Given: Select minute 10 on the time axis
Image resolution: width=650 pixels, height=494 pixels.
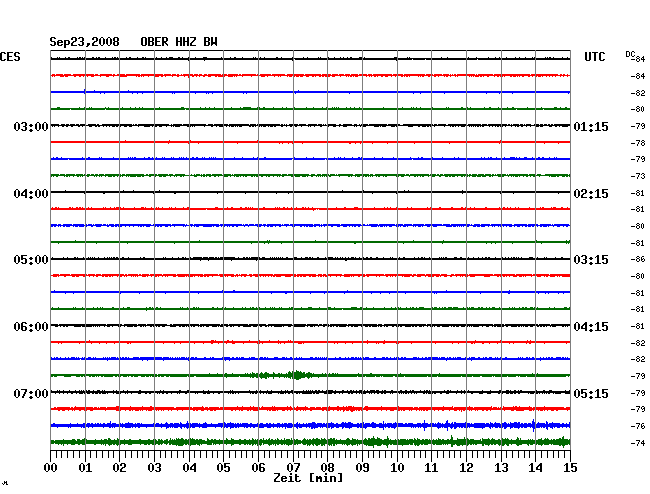Looking at the screenshot, I should click(x=397, y=468).
